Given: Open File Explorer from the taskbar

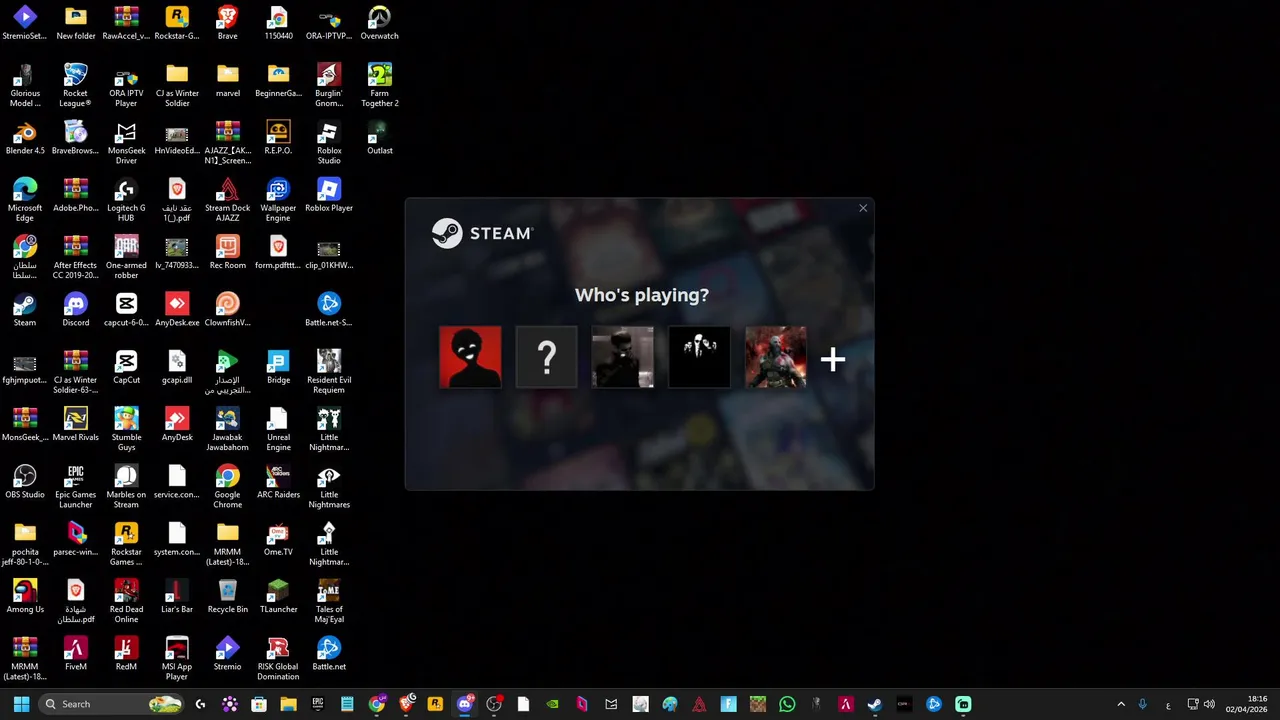Looking at the screenshot, I should click(288, 704).
